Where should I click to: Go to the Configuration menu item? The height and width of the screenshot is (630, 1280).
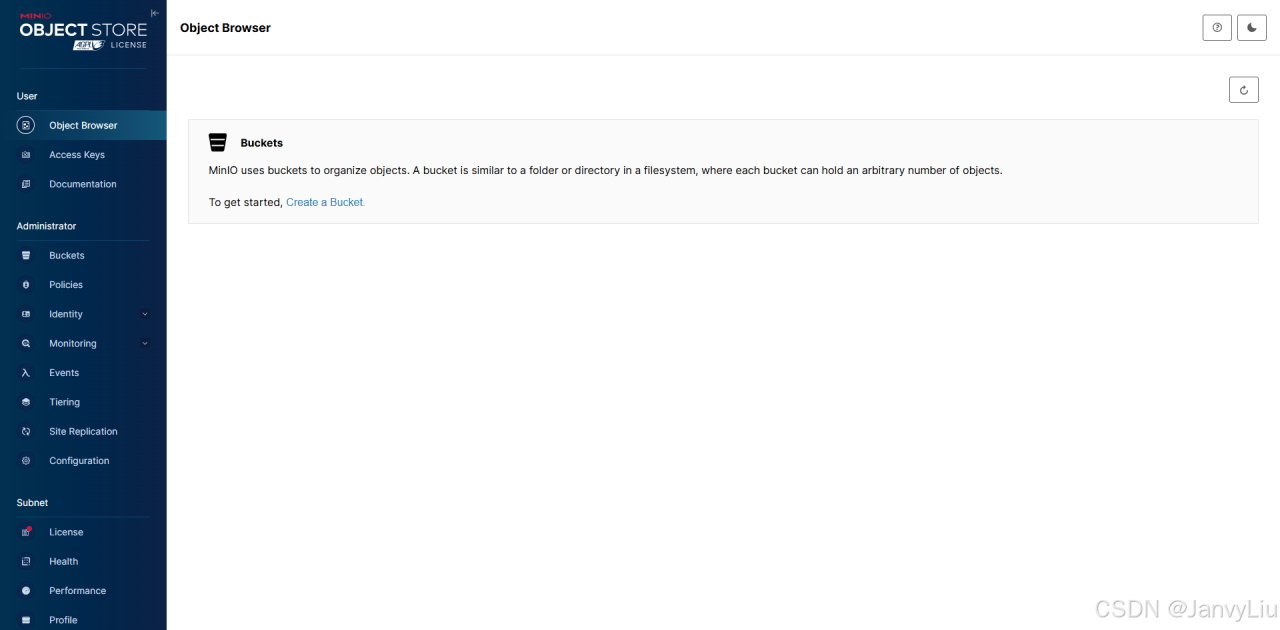(x=79, y=461)
